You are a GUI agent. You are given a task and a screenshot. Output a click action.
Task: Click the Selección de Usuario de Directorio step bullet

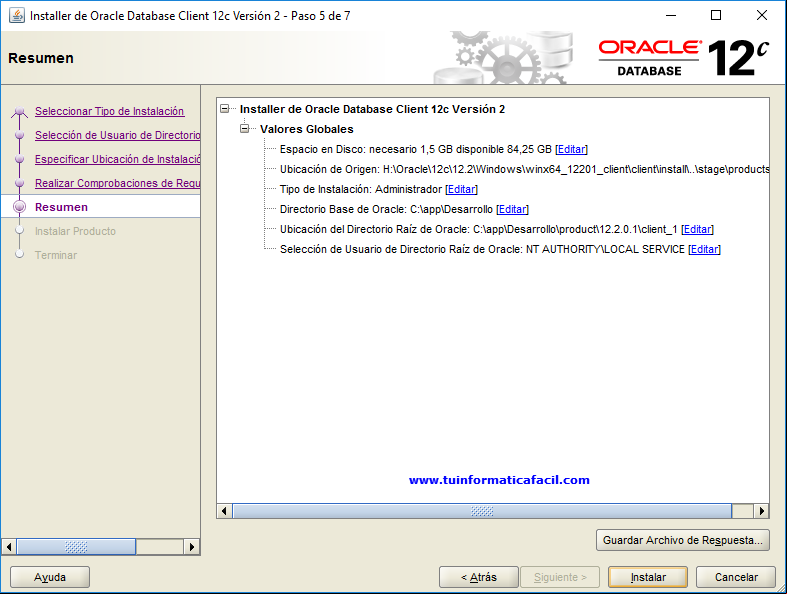[20, 135]
